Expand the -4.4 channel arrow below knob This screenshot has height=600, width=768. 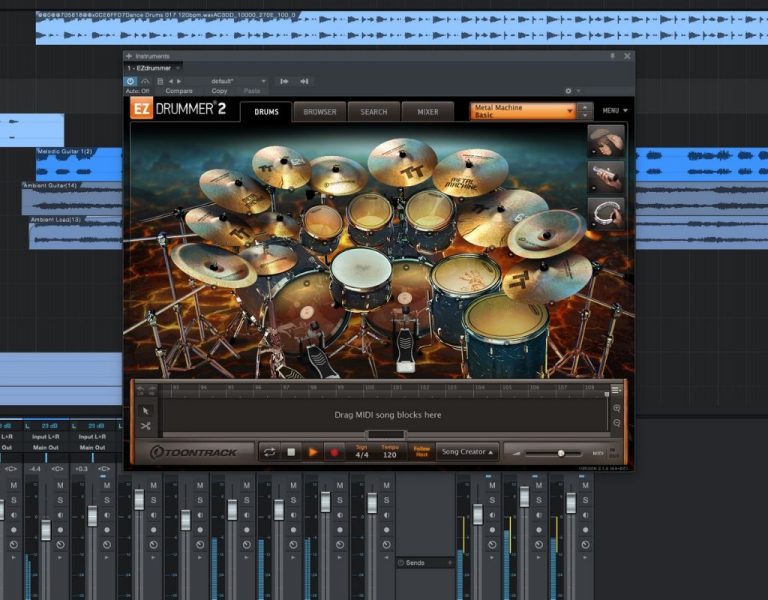60,558
